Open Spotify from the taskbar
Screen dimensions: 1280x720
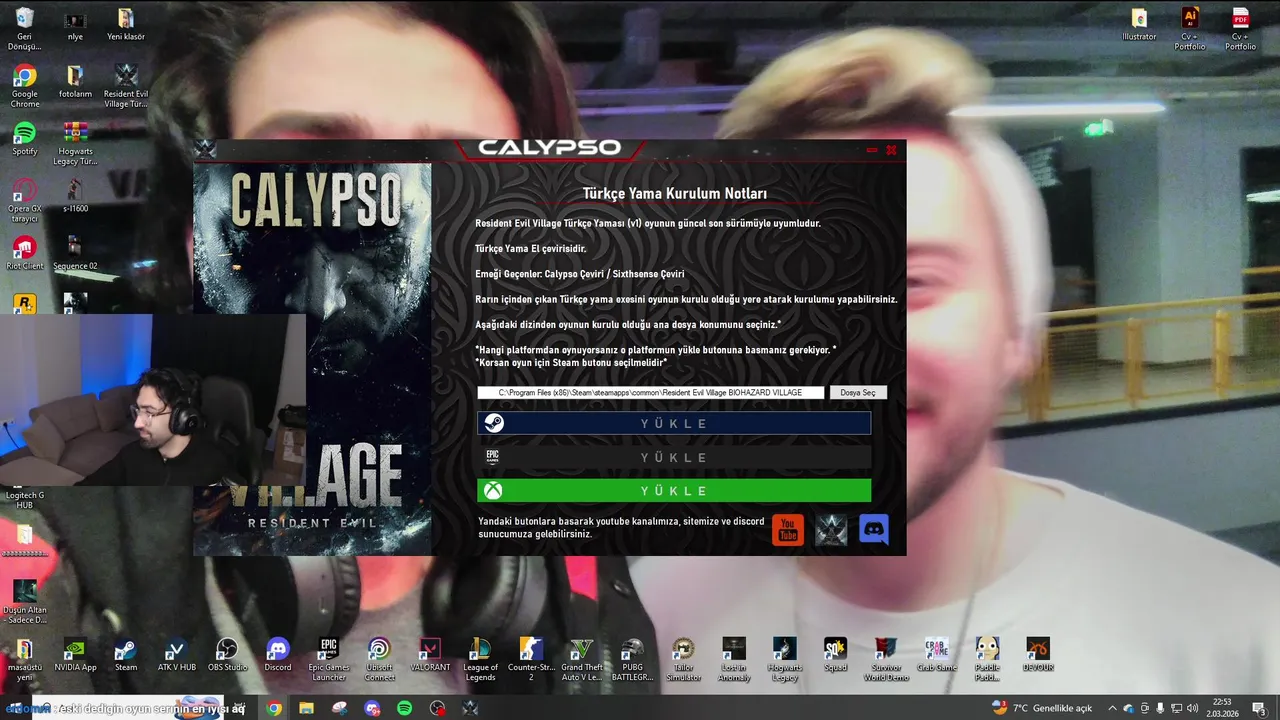(x=404, y=708)
